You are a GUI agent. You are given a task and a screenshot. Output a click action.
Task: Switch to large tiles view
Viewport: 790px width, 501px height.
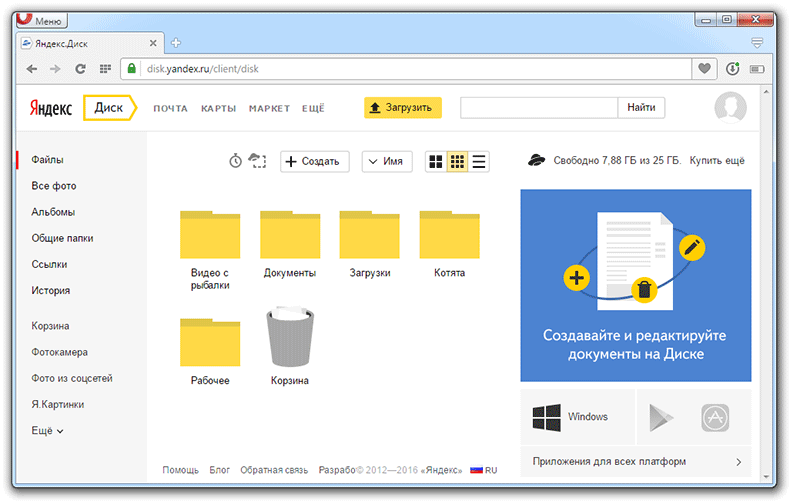pyautogui.click(x=436, y=161)
